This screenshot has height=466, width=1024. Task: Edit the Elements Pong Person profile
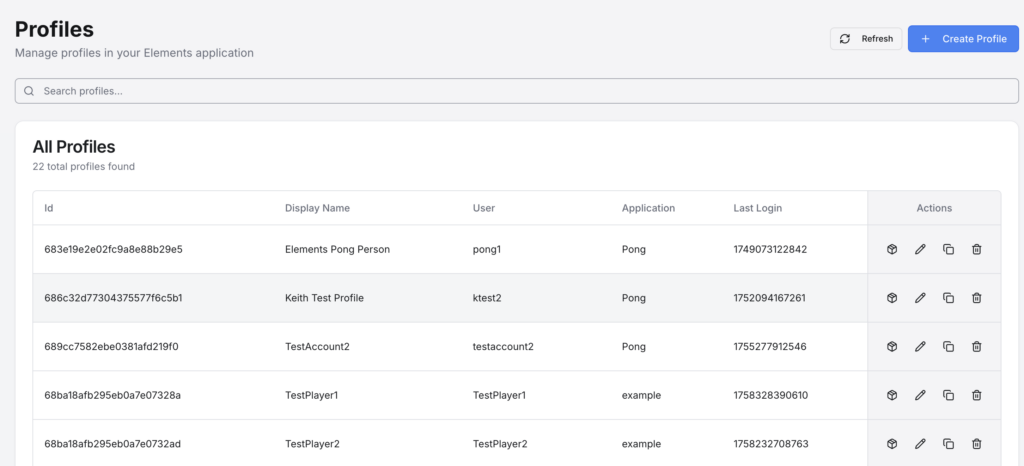[920, 249]
